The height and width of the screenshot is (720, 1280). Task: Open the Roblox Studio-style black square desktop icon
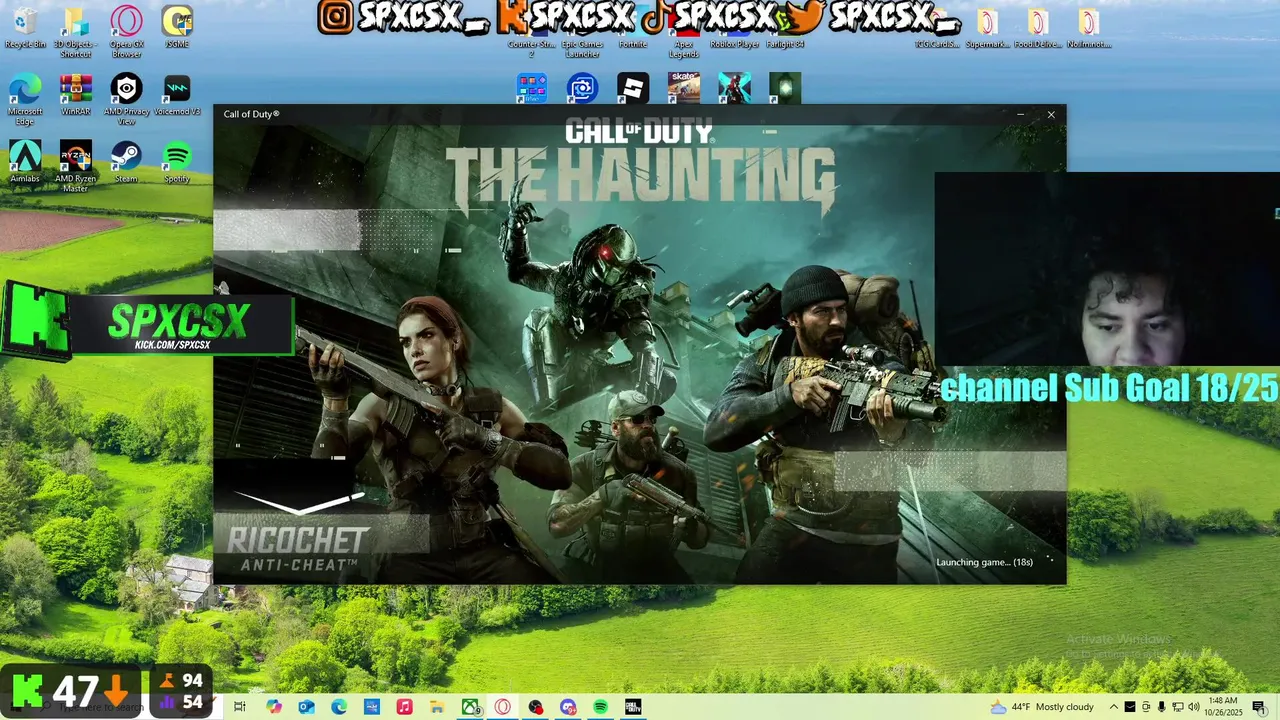(633, 88)
